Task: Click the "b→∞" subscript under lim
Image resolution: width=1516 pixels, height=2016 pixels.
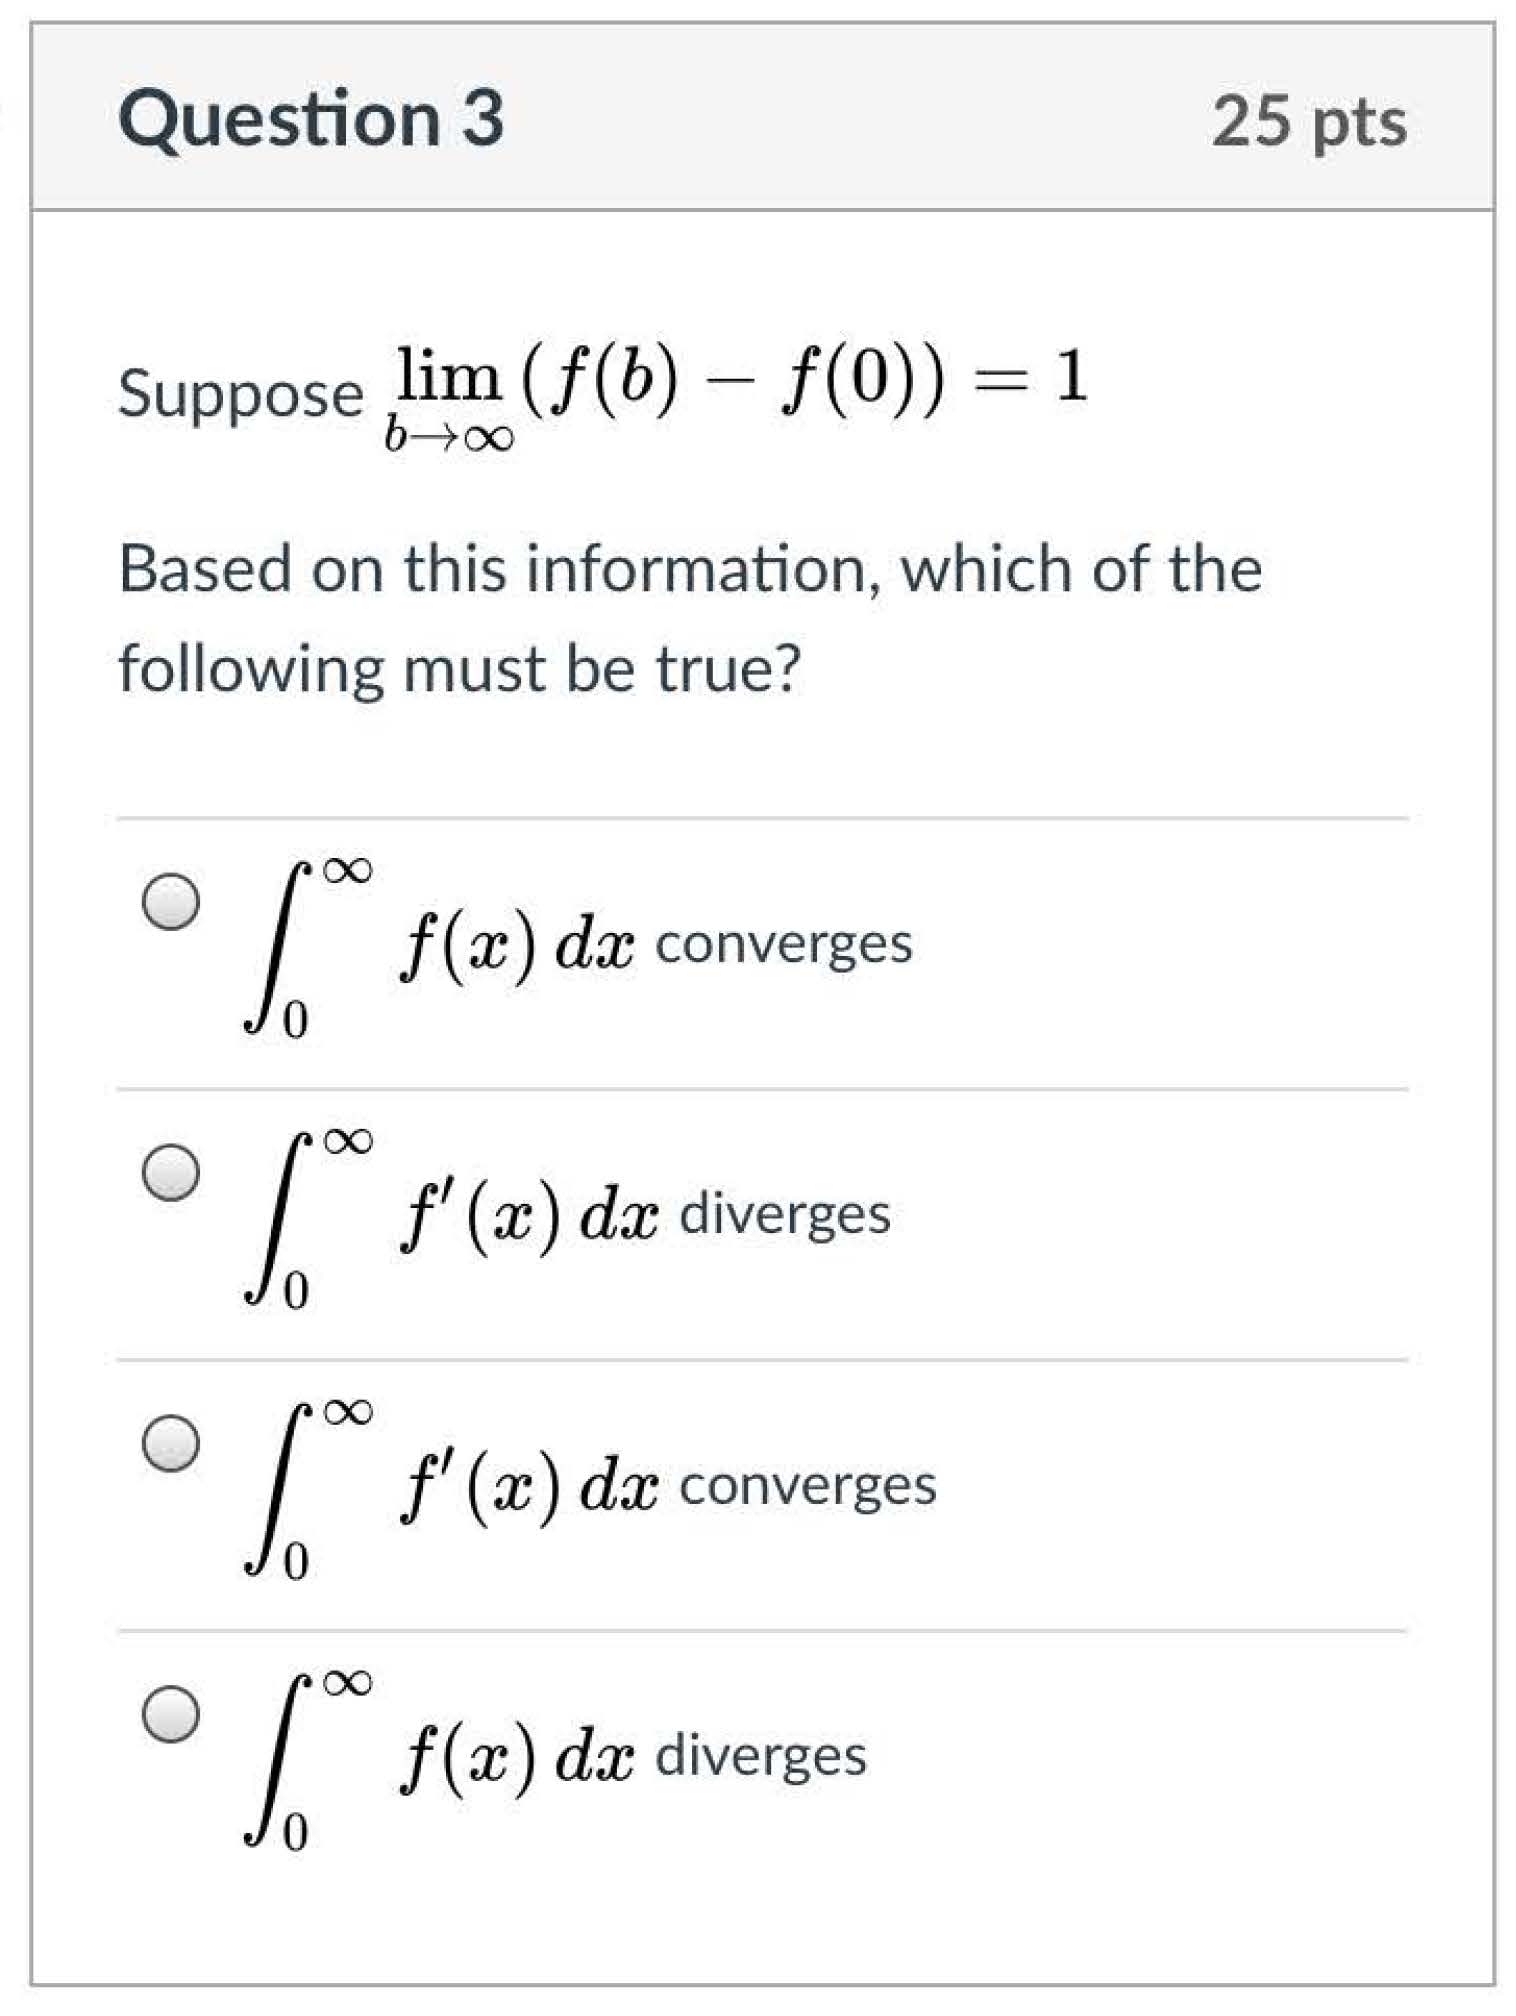Action: tap(449, 437)
